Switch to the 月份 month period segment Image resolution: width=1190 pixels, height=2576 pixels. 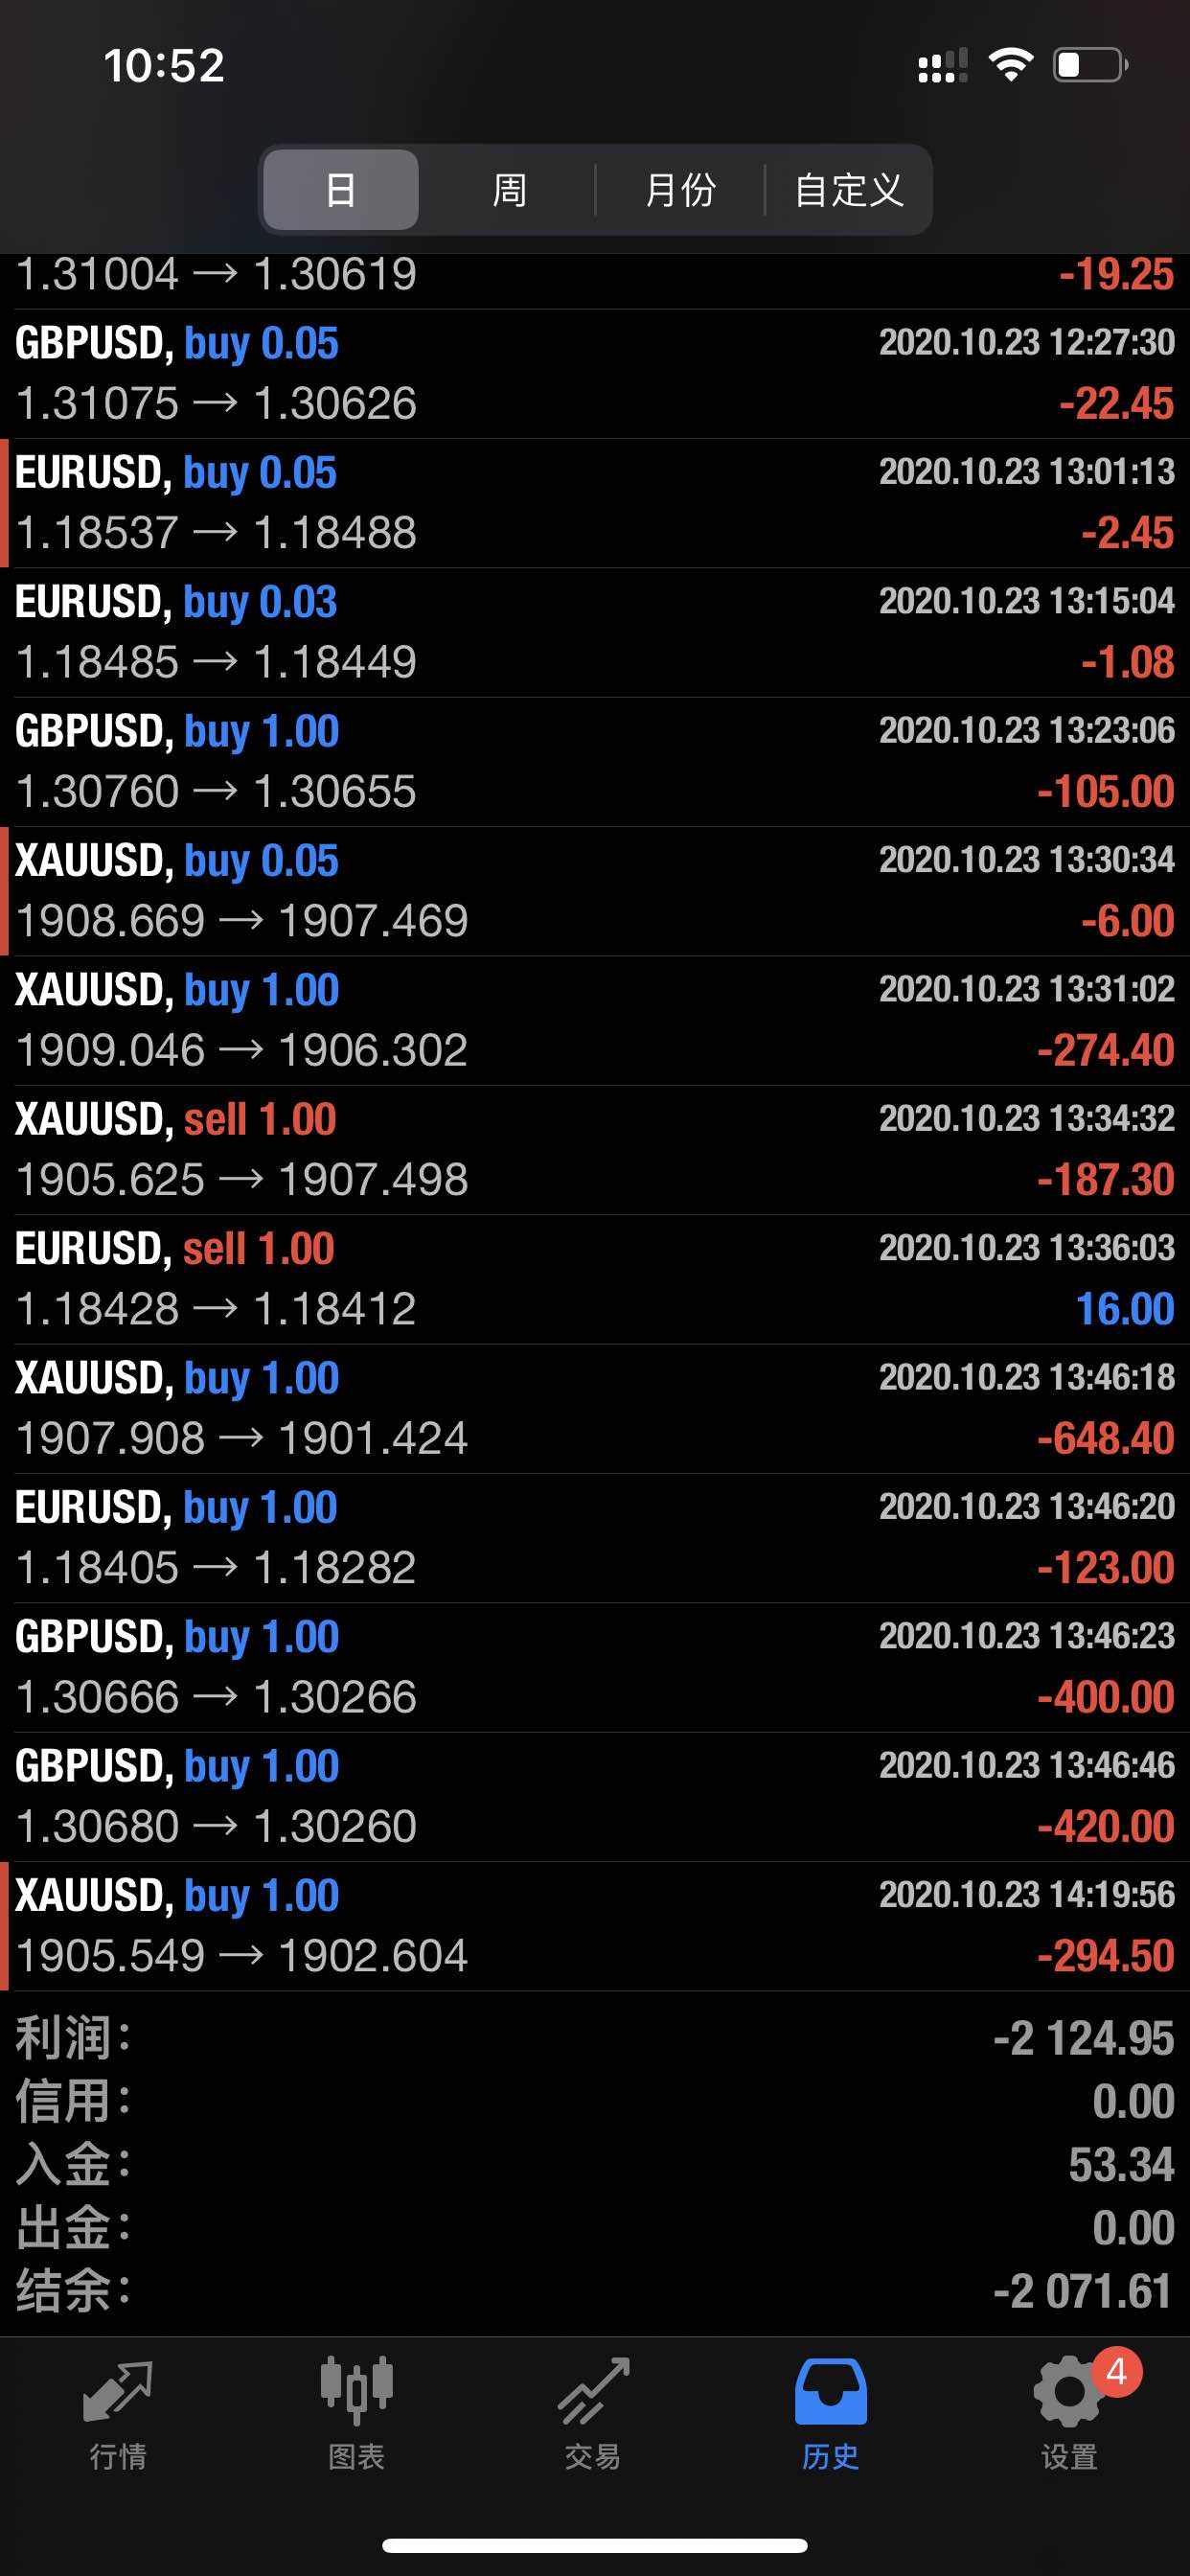pyautogui.click(x=680, y=190)
